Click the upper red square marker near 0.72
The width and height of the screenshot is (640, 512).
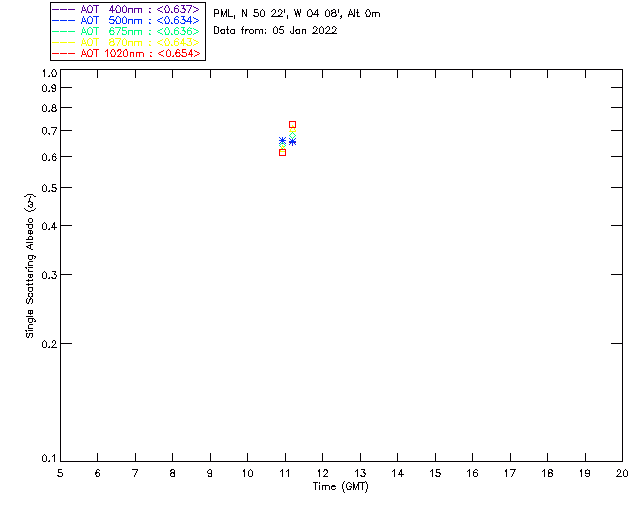pyautogui.click(x=292, y=125)
